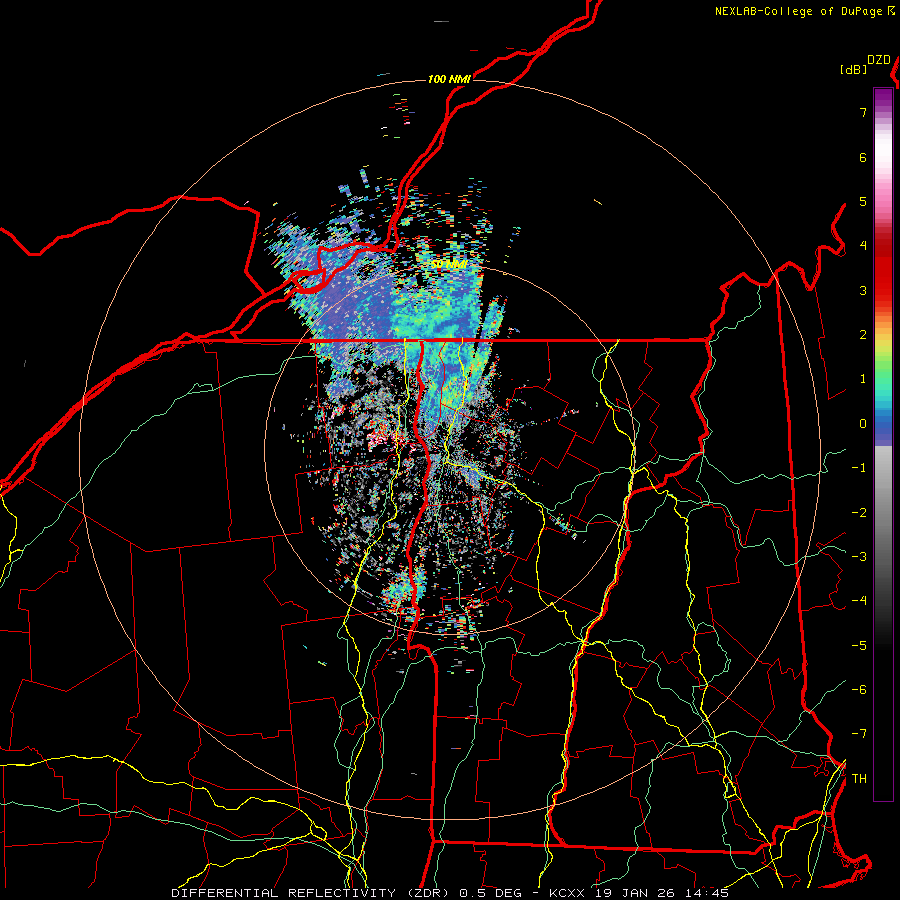The width and height of the screenshot is (900, 900).
Task: Click the -2 dB value on the scale
Action: [x=859, y=513]
